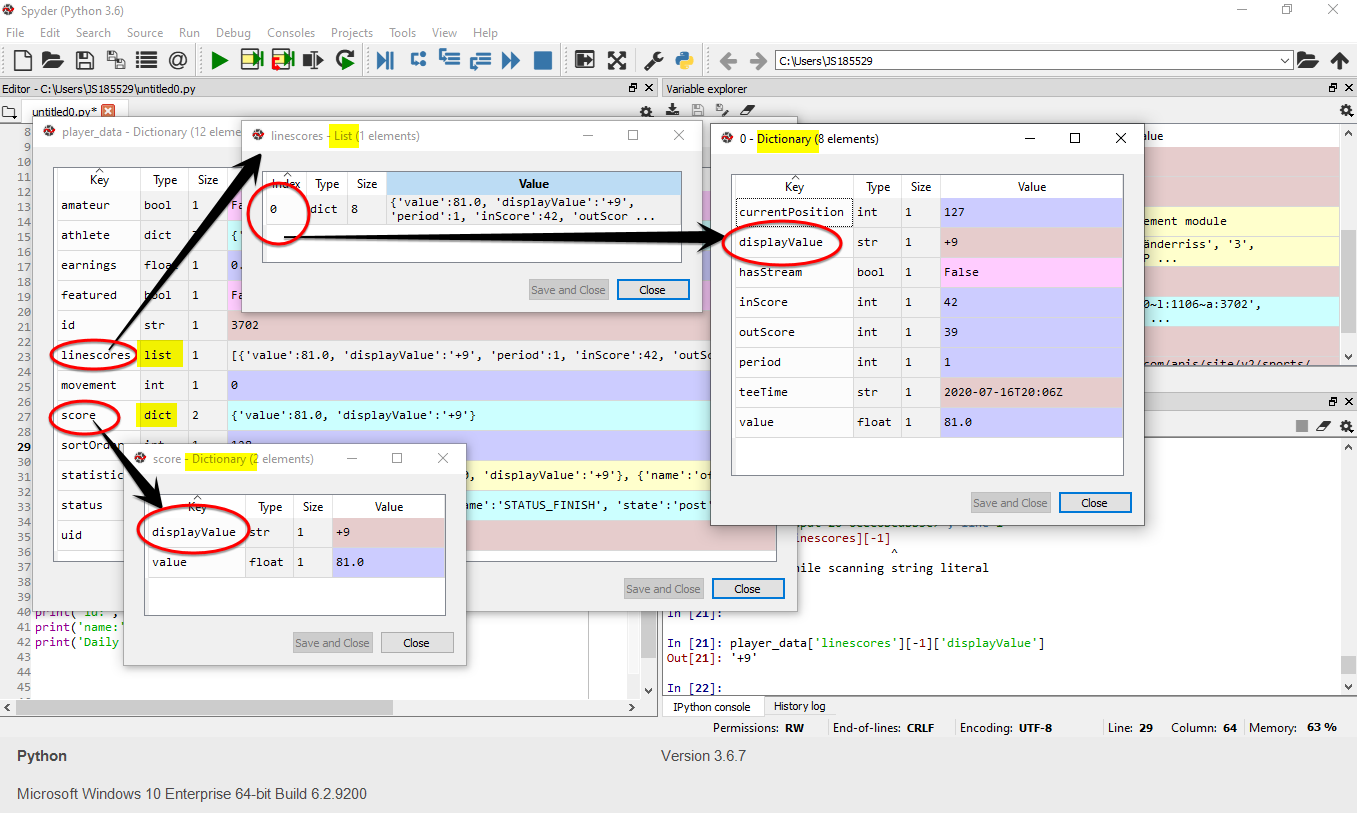Screen dimensions: 1357x813
Task: Open a file using the folder icon
Action: (52, 60)
